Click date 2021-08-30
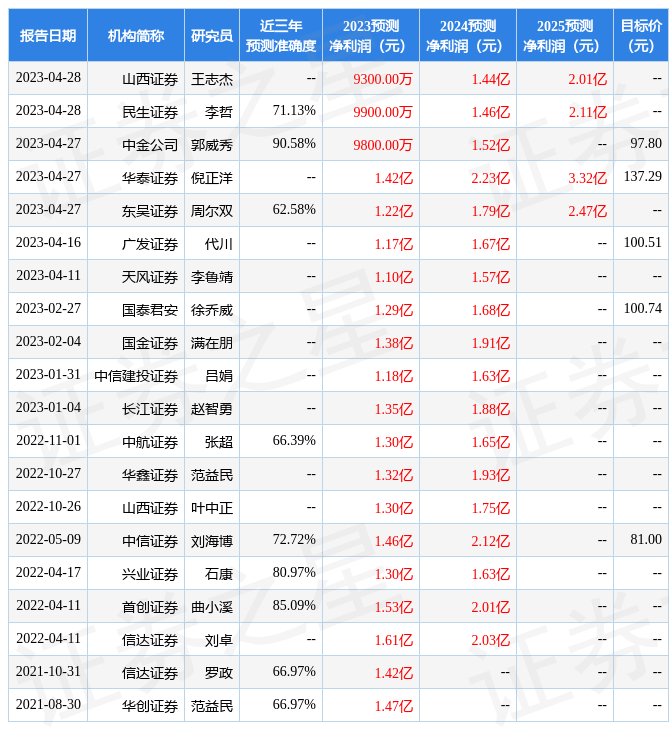The width and height of the screenshot is (669, 730). click(48, 705)
